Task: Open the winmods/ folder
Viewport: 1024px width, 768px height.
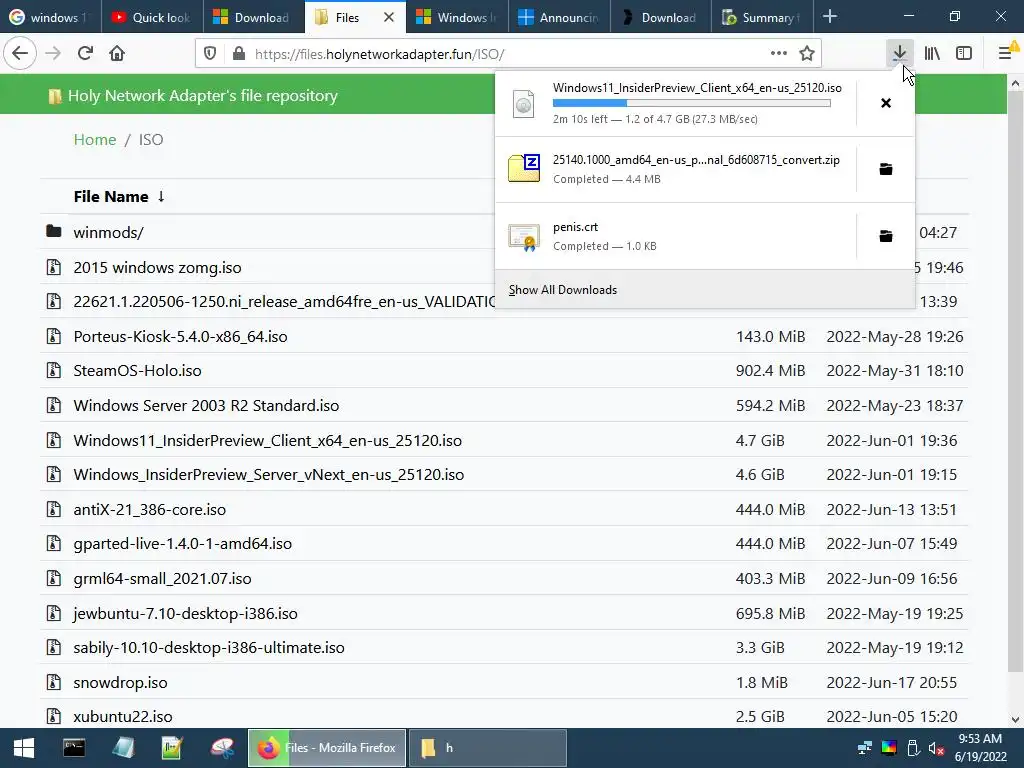Action: tap(108, 232)
